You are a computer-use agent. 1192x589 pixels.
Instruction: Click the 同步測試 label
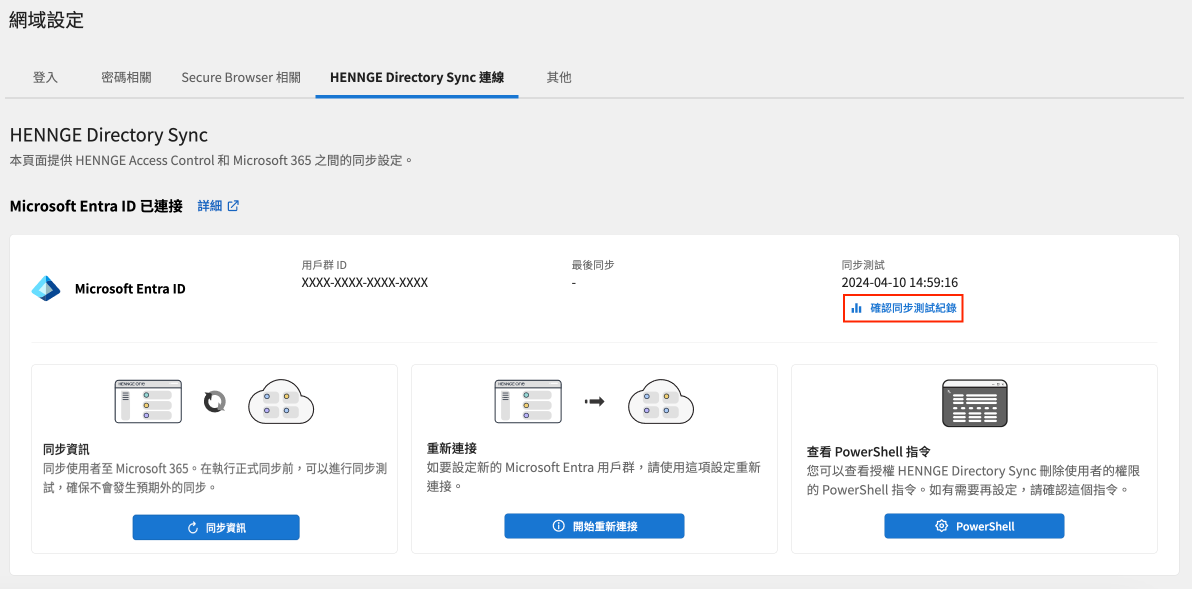863,265
